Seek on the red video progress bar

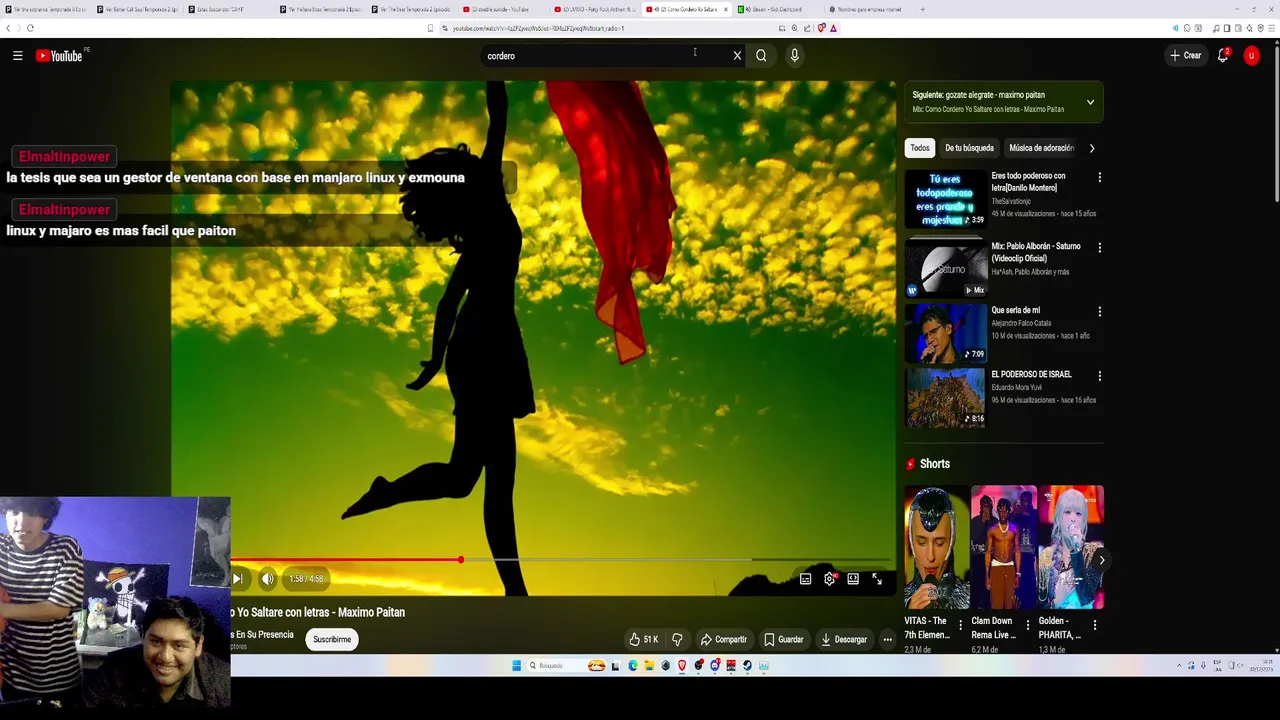(x=346, y=560)
